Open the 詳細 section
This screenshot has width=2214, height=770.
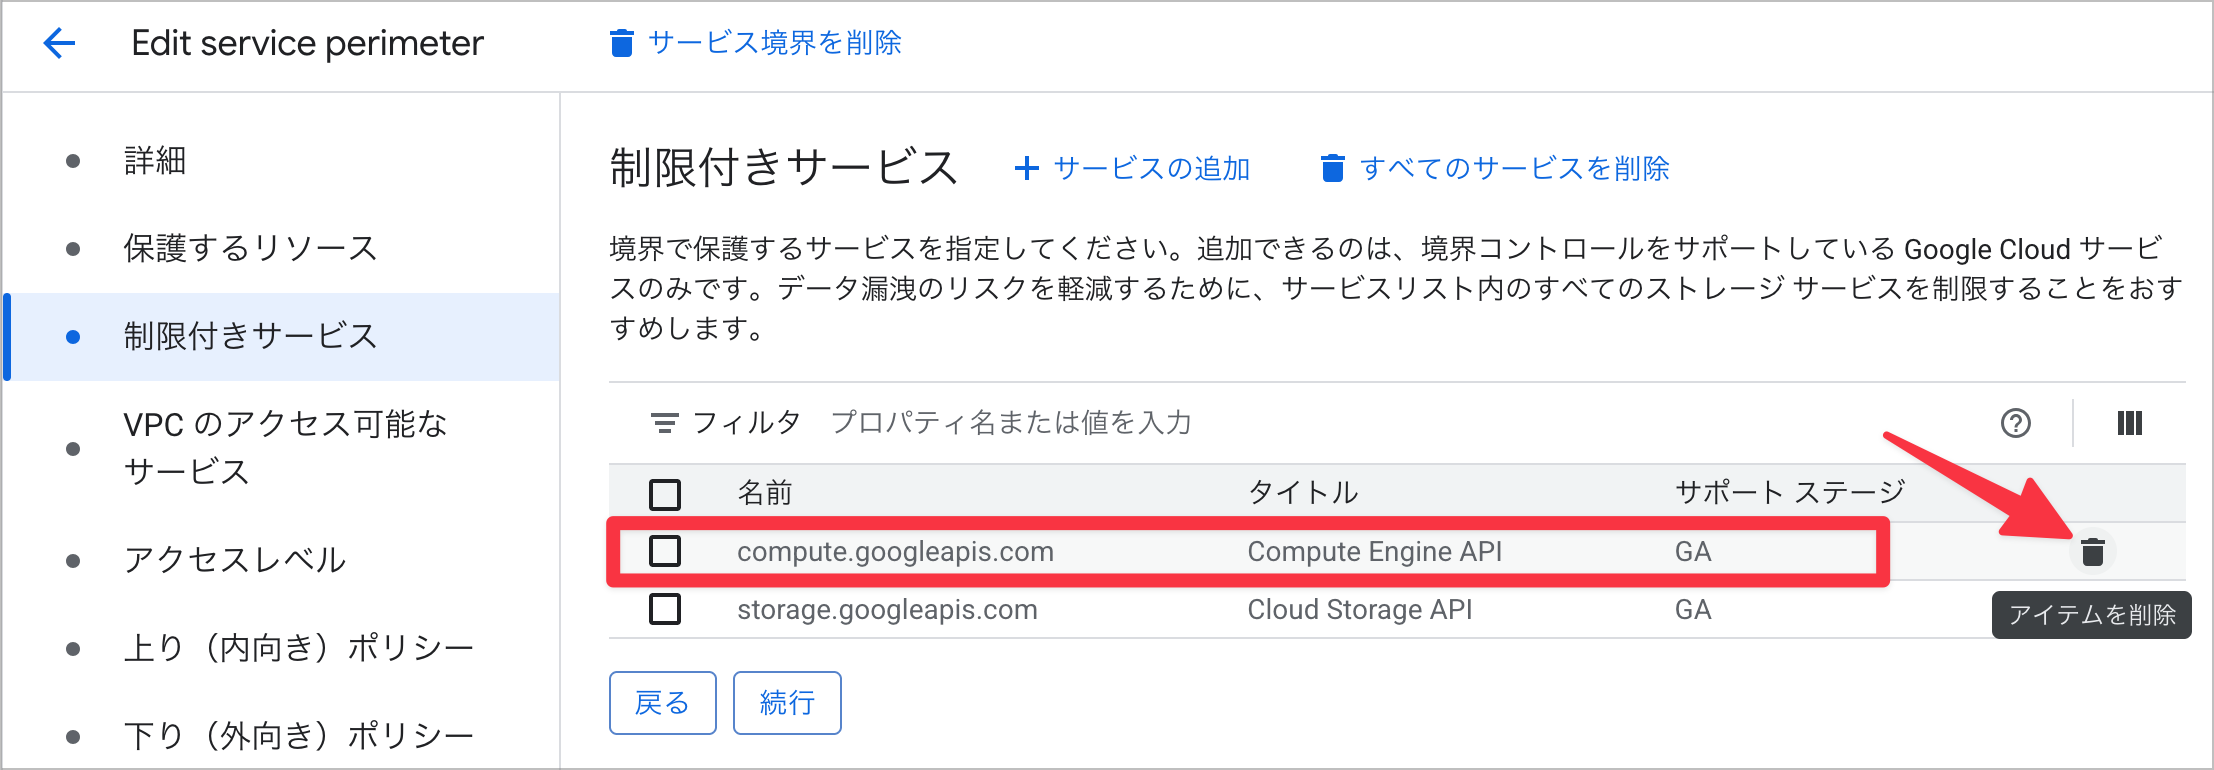[x=155, y=160]
